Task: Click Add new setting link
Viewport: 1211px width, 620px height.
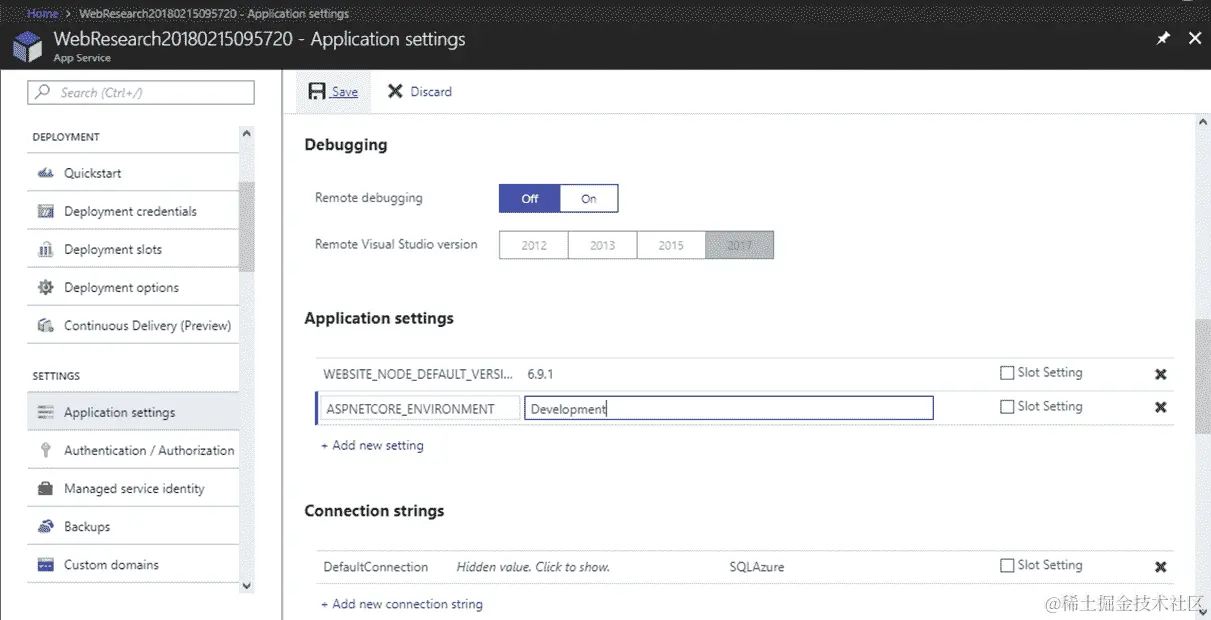Action: tap(372, 446)
